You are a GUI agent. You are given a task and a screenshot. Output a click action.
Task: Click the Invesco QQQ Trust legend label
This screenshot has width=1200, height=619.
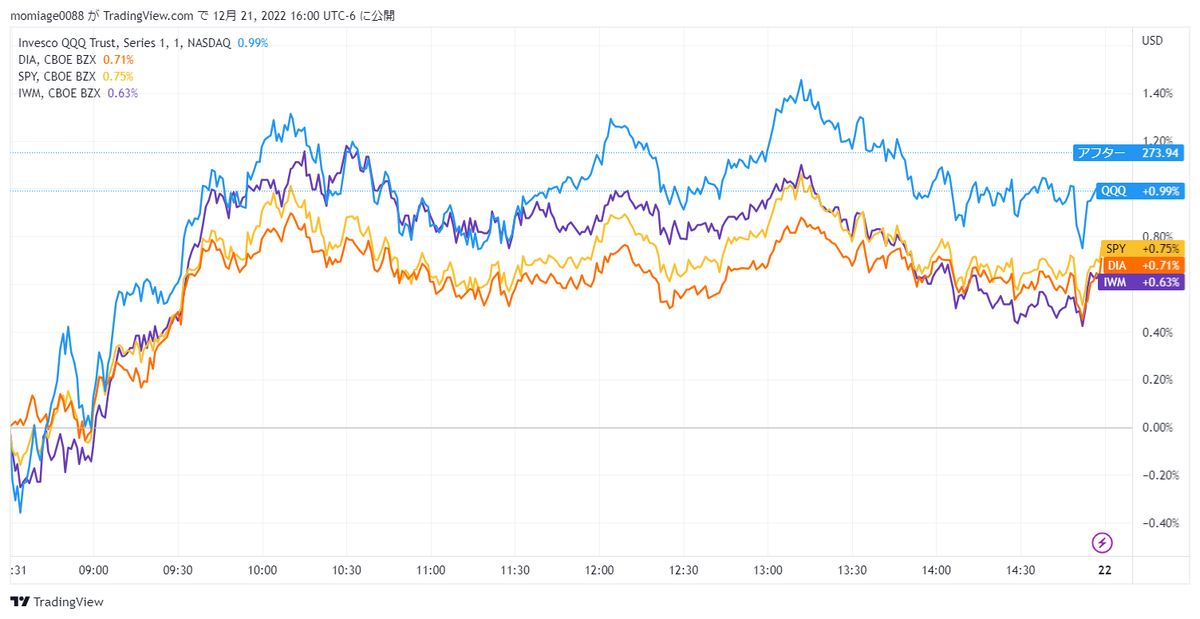point(125,43)
